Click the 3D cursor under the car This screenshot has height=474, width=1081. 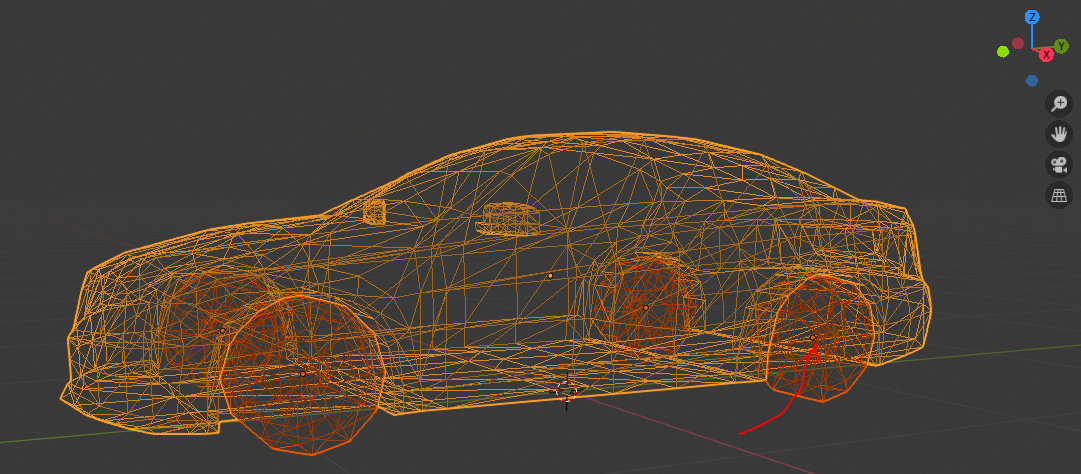tap(567, 389)
